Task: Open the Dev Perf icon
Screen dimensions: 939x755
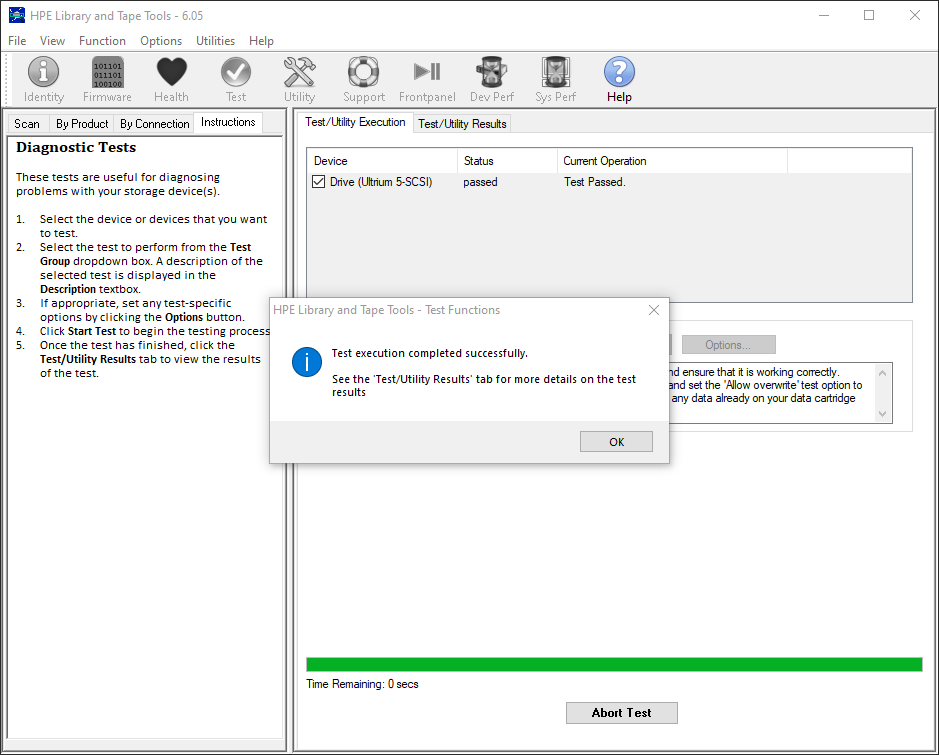Action: (492, 79)
